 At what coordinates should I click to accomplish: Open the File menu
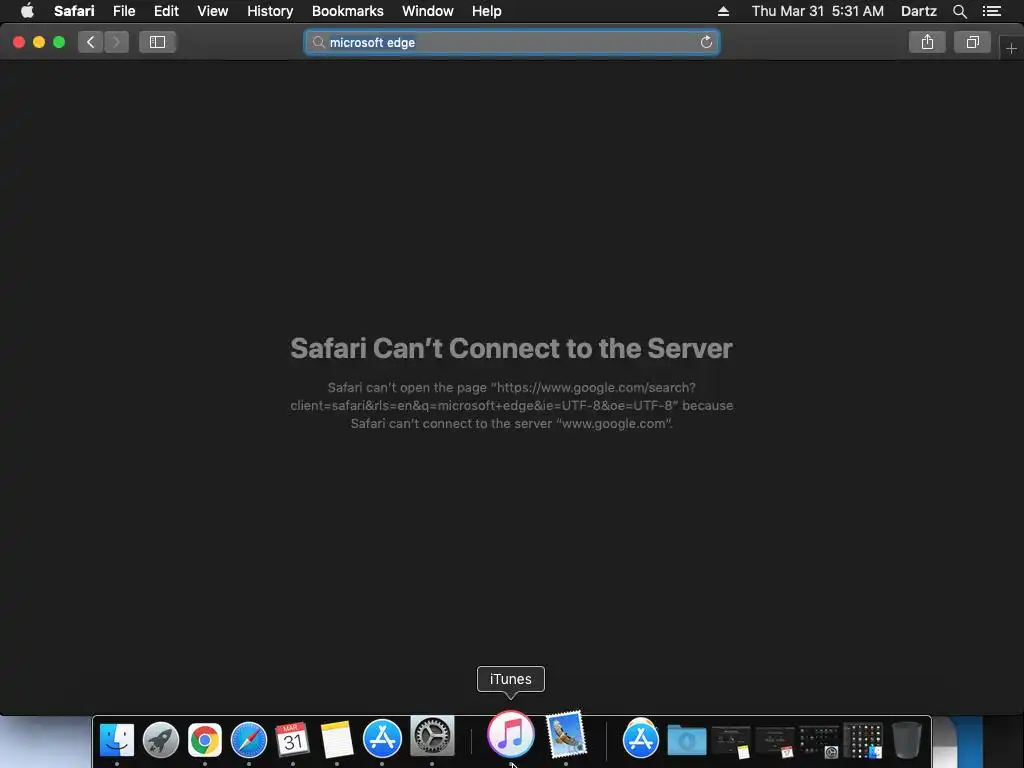tap(124, 11)
